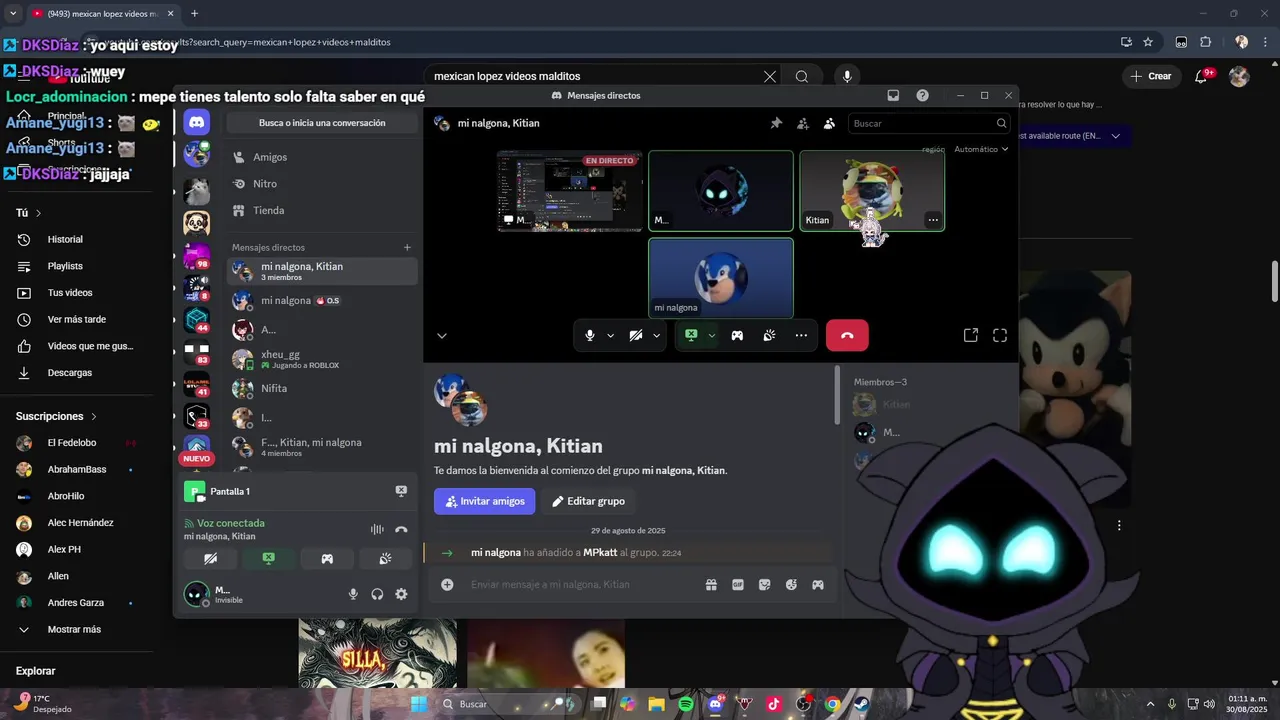The image size is (1280, 720).
Task: Go to Discord home direct messages
Action: (197, 122)
